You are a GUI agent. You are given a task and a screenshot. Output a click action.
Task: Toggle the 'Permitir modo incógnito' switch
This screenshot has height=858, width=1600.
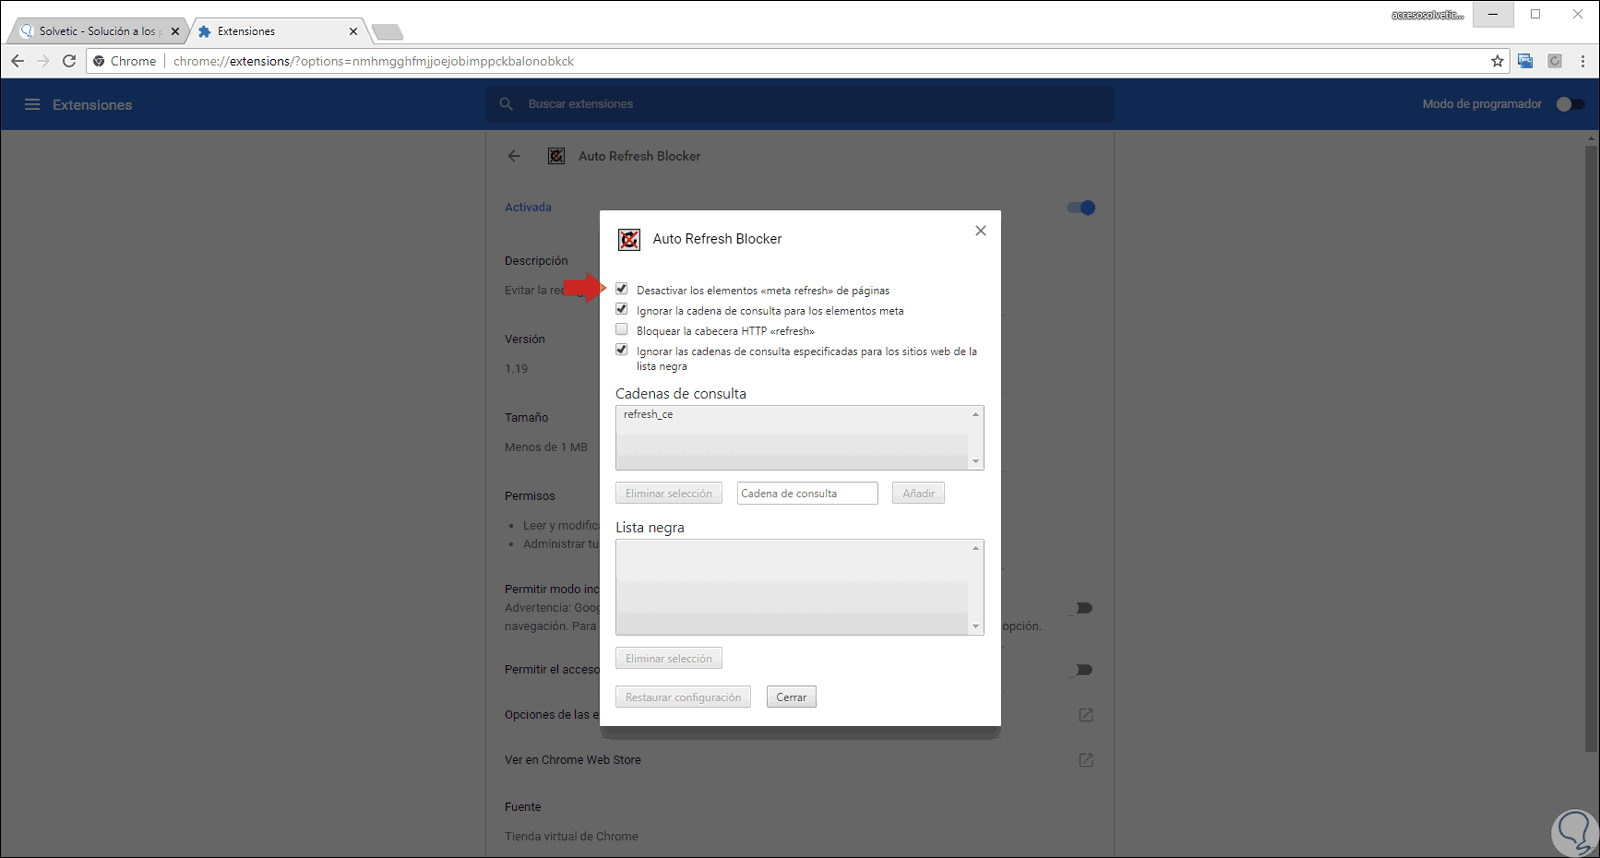coord(1081,608)
